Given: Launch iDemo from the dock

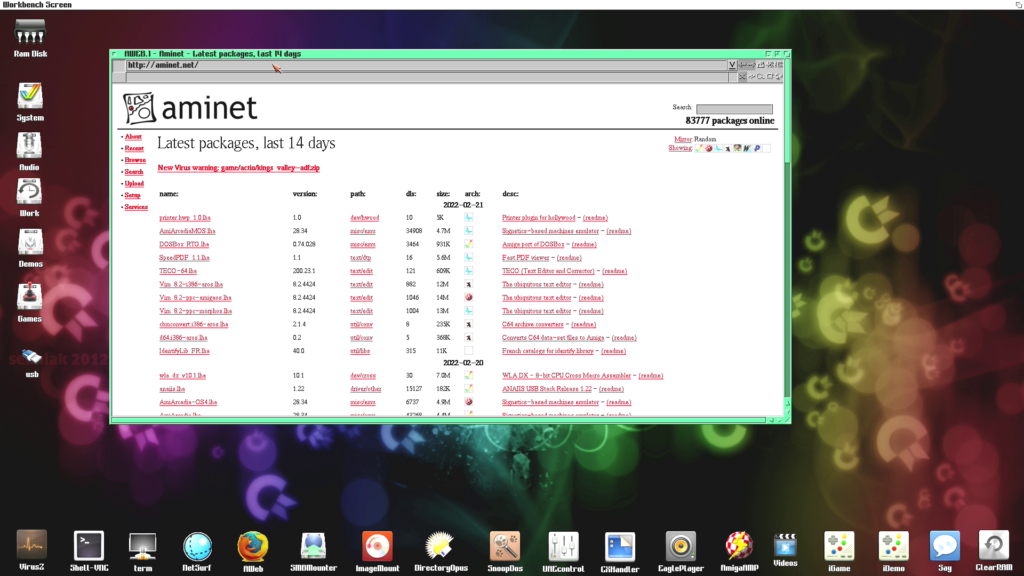Looking at the screenshot, I should 893,552.
